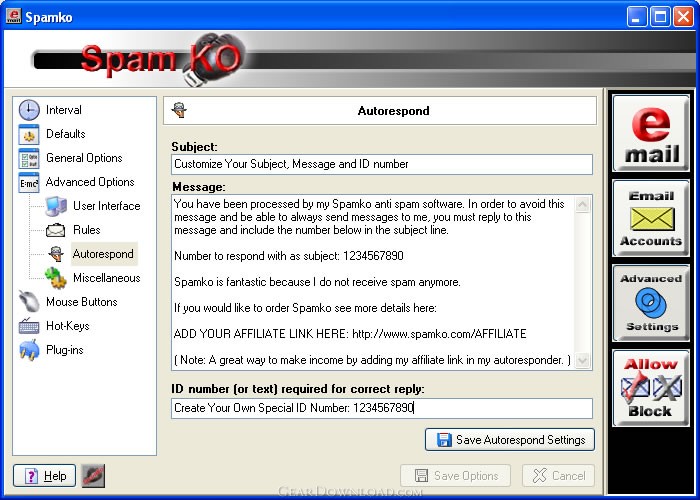Click the Hot-Keys keyboard icon
The image size is (700, 500).
pyautogui.click(x=29, y=326)
